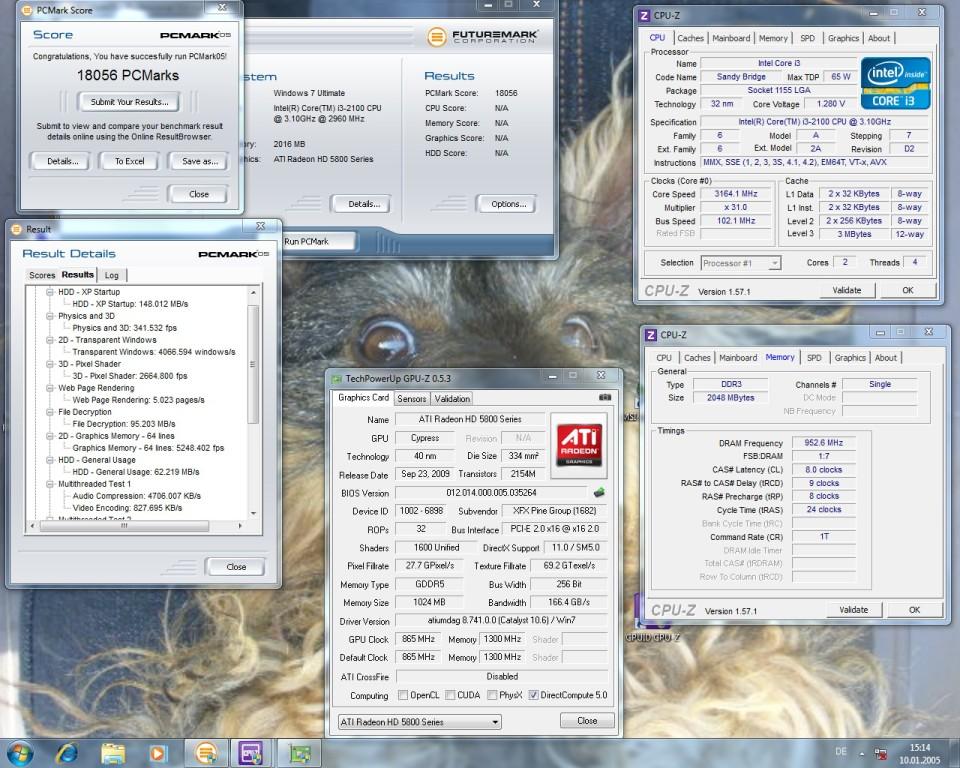The height and width of the screenshot is (768, 960).
Task: Open the Windows Start menu orb
Action: point(18,753)
